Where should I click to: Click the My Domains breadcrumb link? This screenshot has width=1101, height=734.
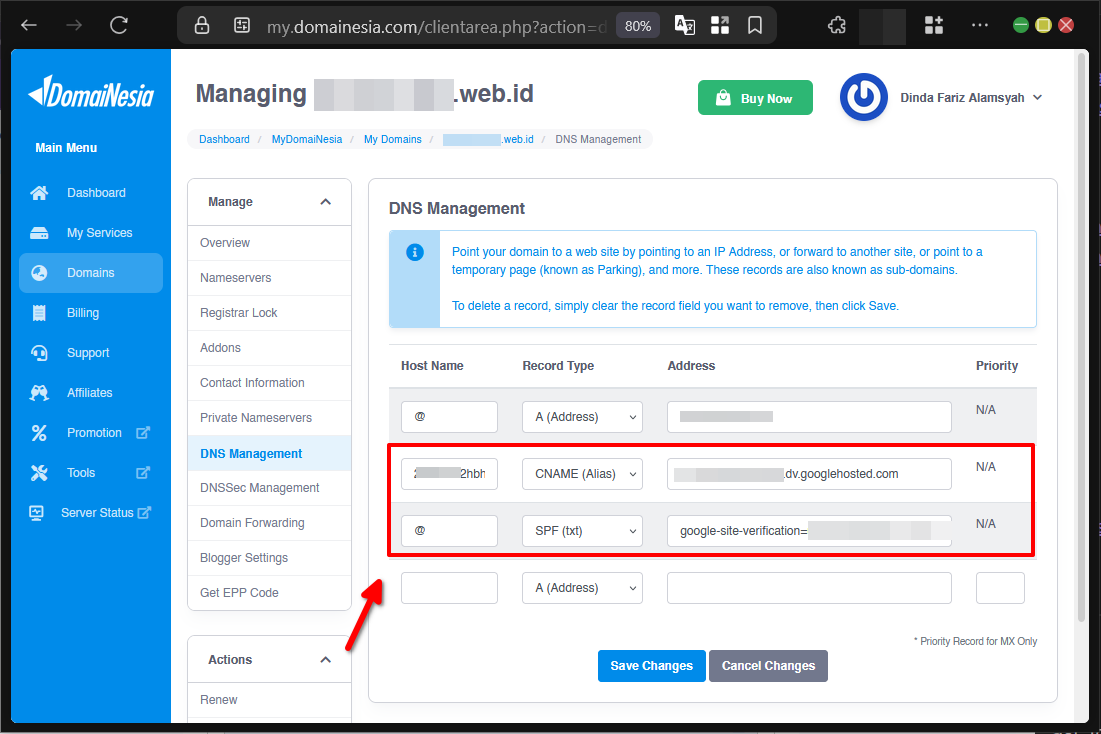click(393, 139)
